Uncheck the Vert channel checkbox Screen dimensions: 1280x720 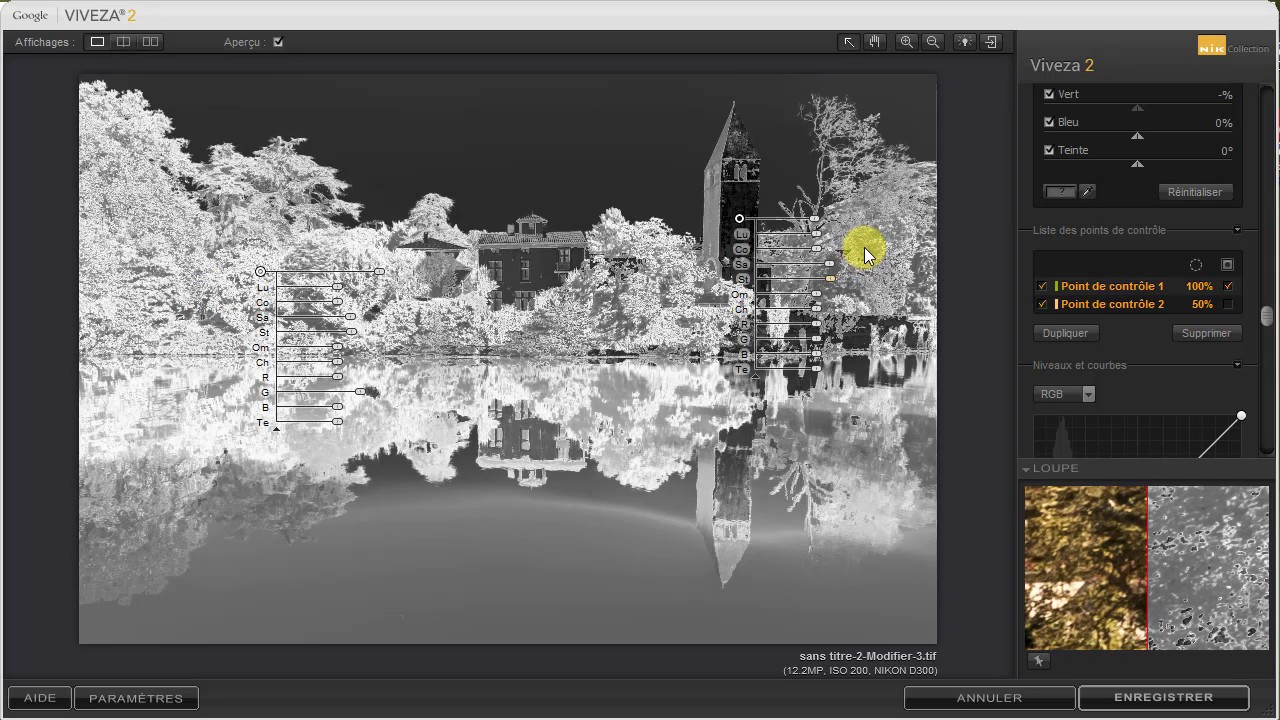coord(1049,94)
